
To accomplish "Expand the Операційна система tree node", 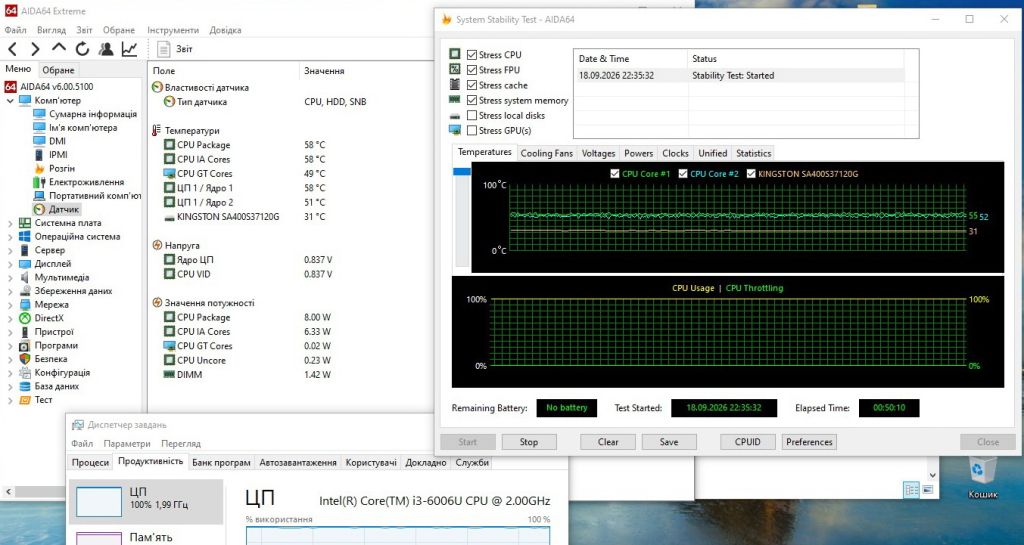I will (x=10, y=237).
